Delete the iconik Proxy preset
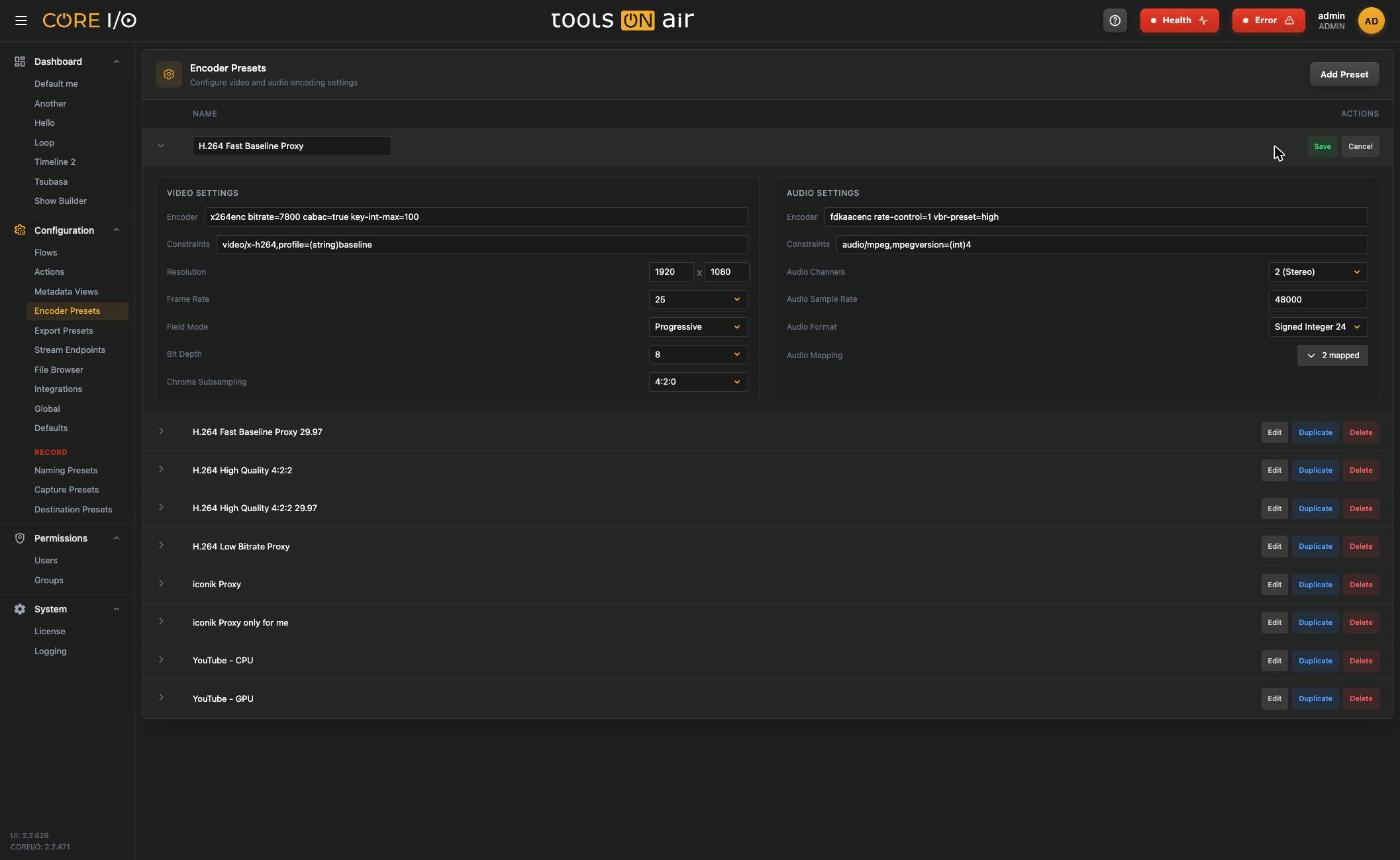The height and width of the screenshot is (860, 1400). (1360, 584)
